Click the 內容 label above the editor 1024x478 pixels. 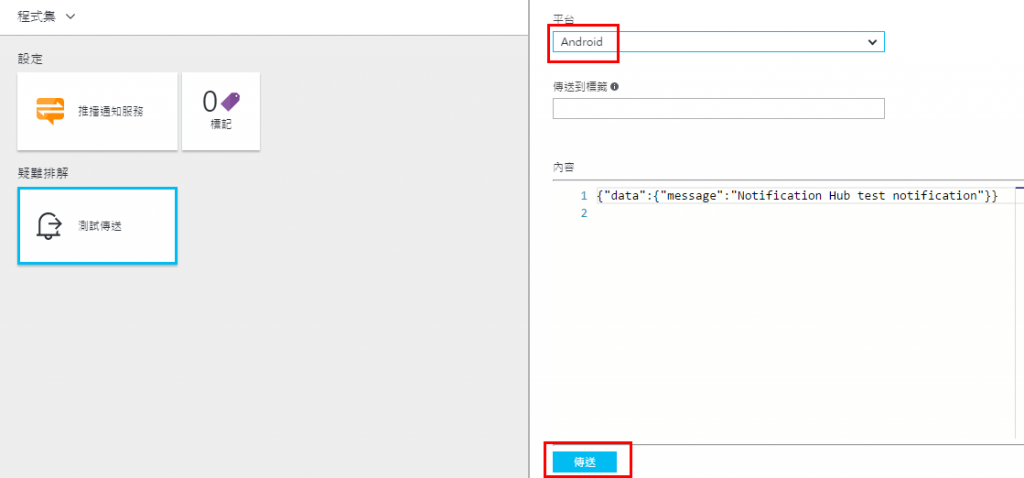pos(564,167)
